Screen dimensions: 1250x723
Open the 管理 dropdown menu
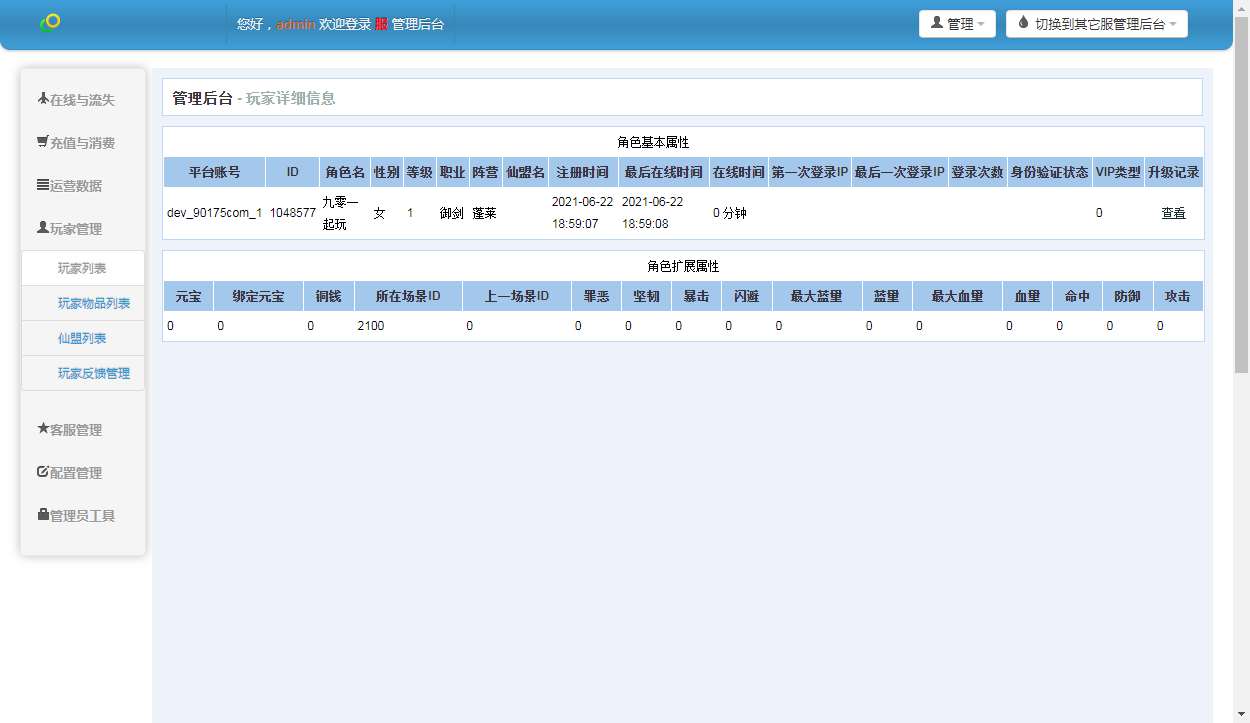957,23
